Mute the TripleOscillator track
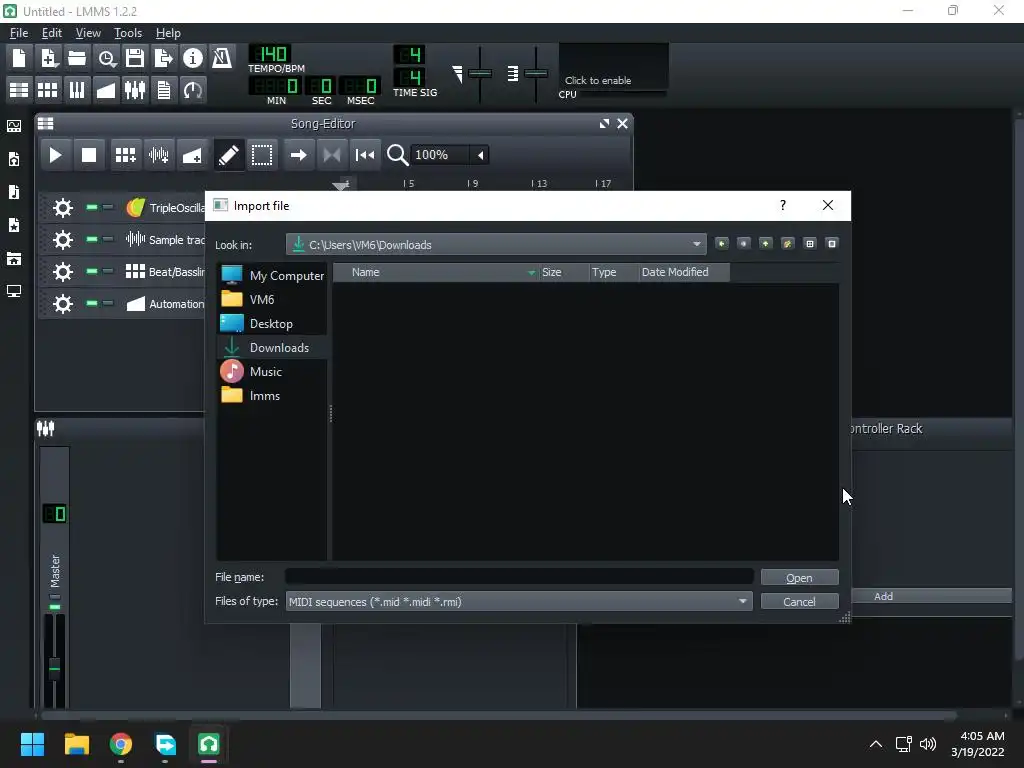 [91, 208]
